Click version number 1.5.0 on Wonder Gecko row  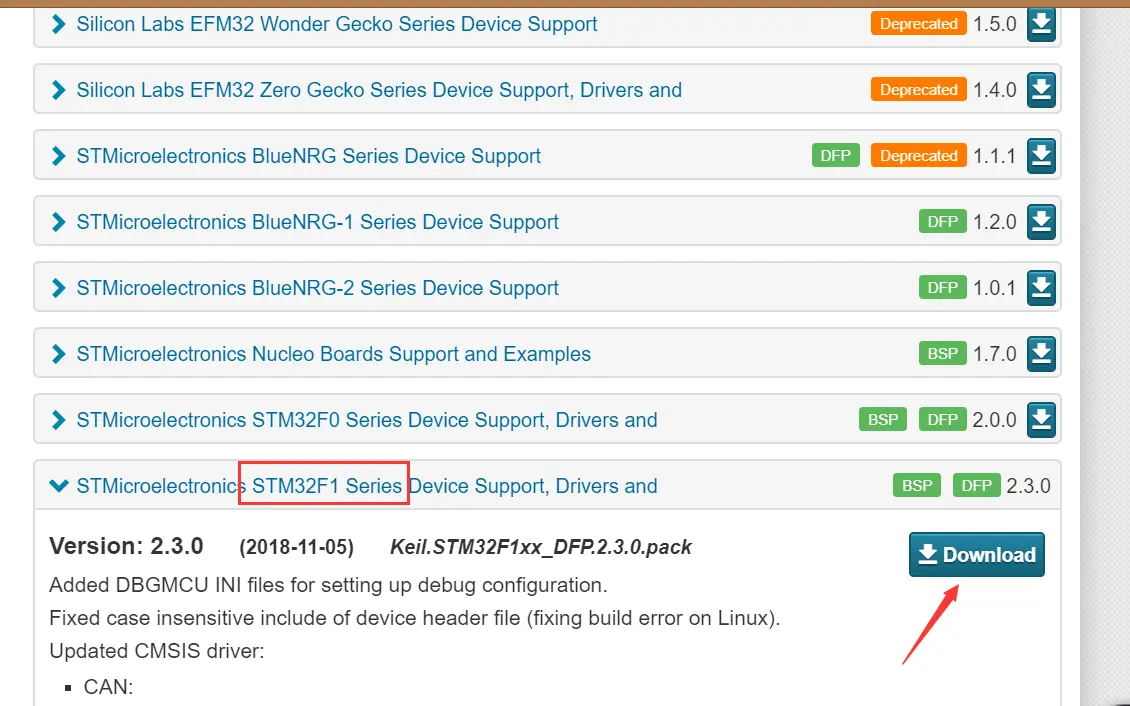click(995, 24)
